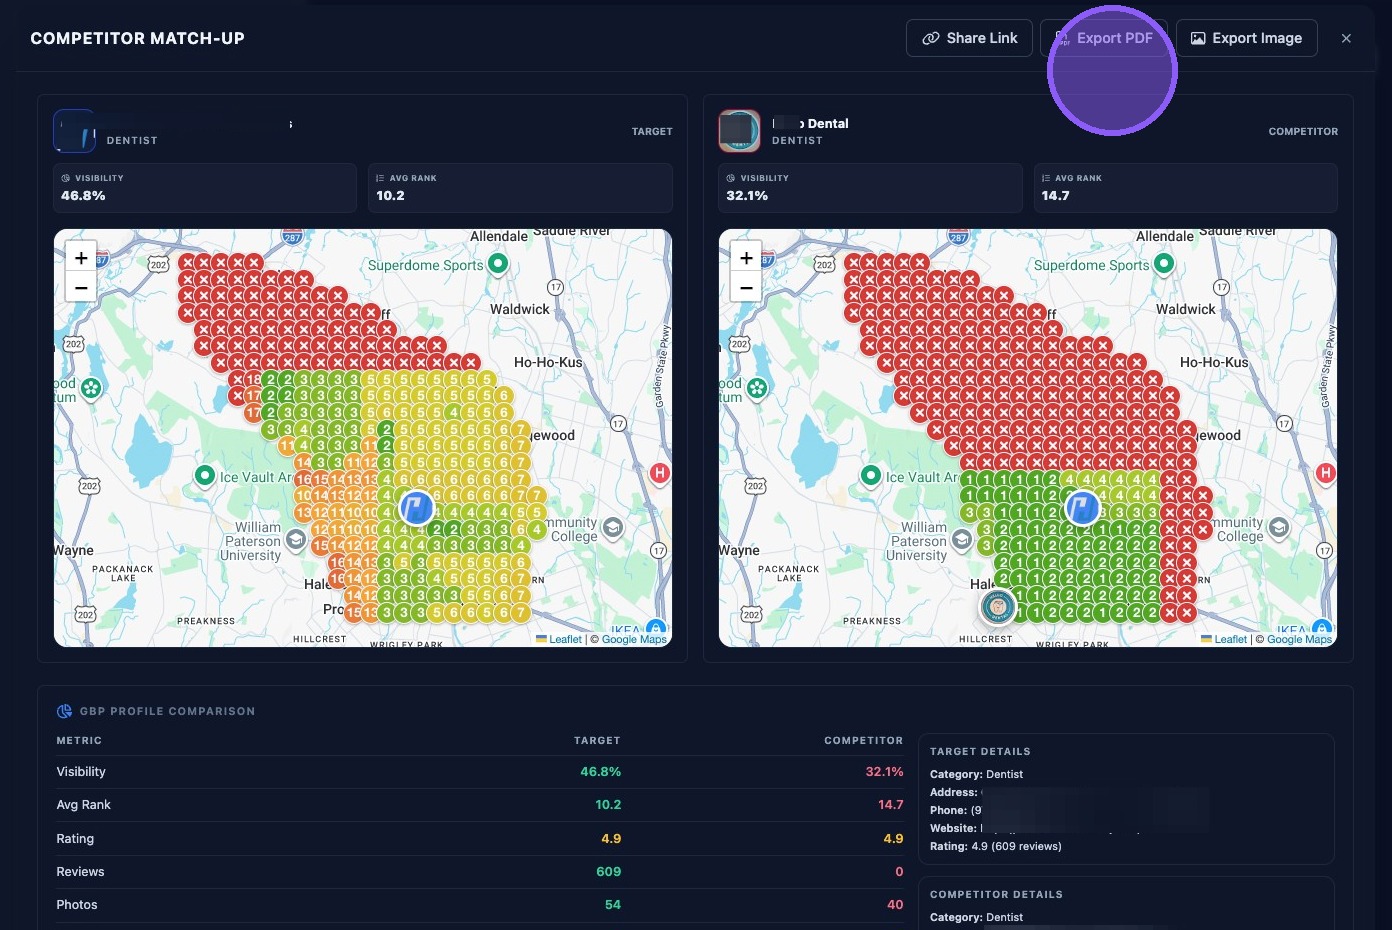Click the Target Details heading

[980, 752]
